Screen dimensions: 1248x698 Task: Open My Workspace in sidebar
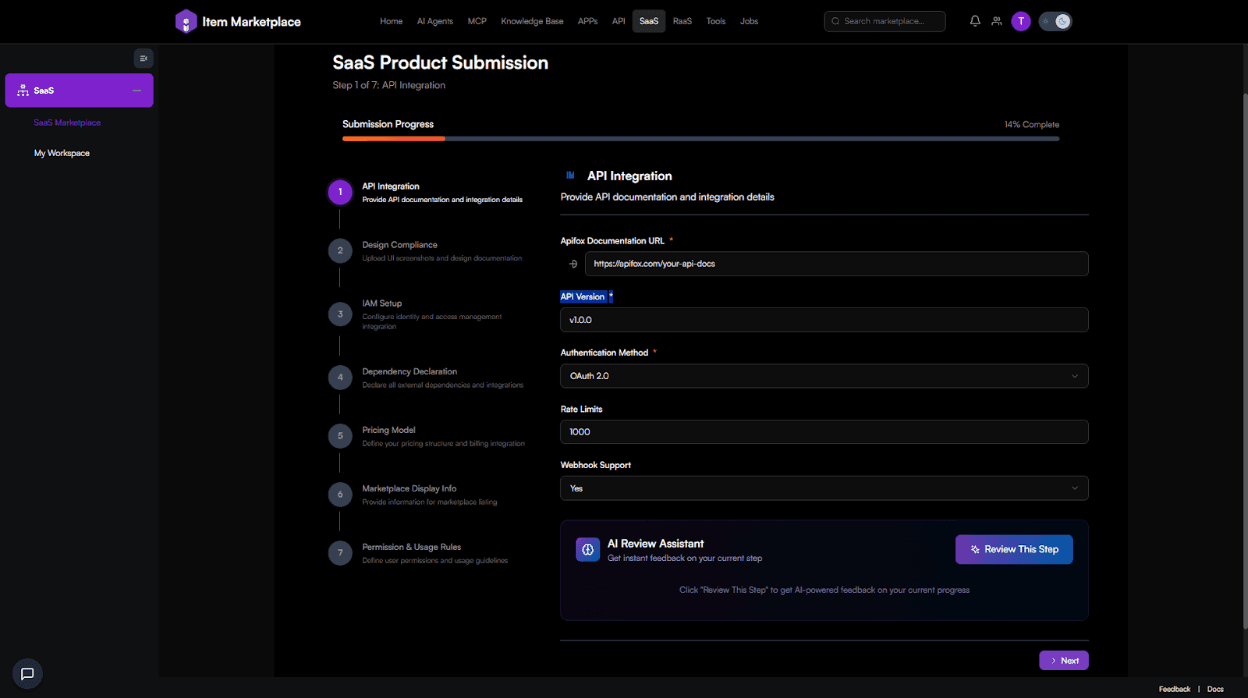coord(62,153)
